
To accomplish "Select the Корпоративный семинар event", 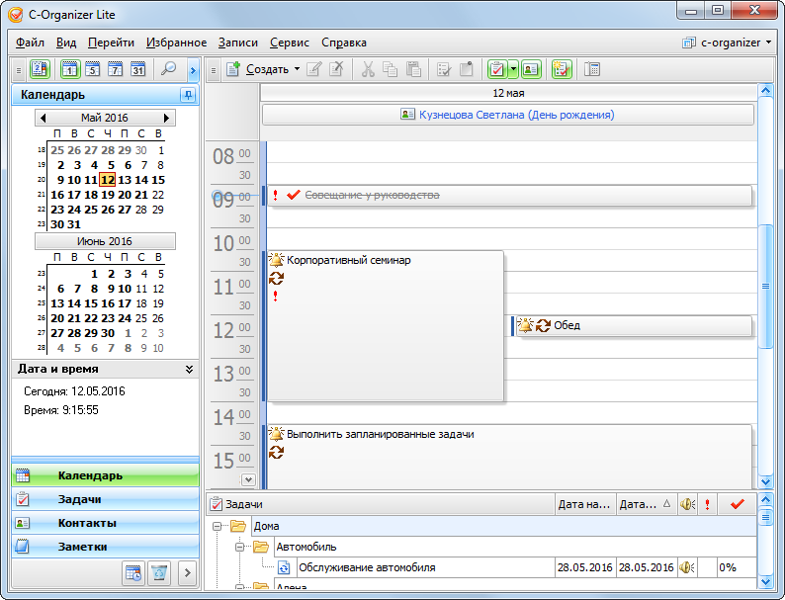I will [385, 326].
